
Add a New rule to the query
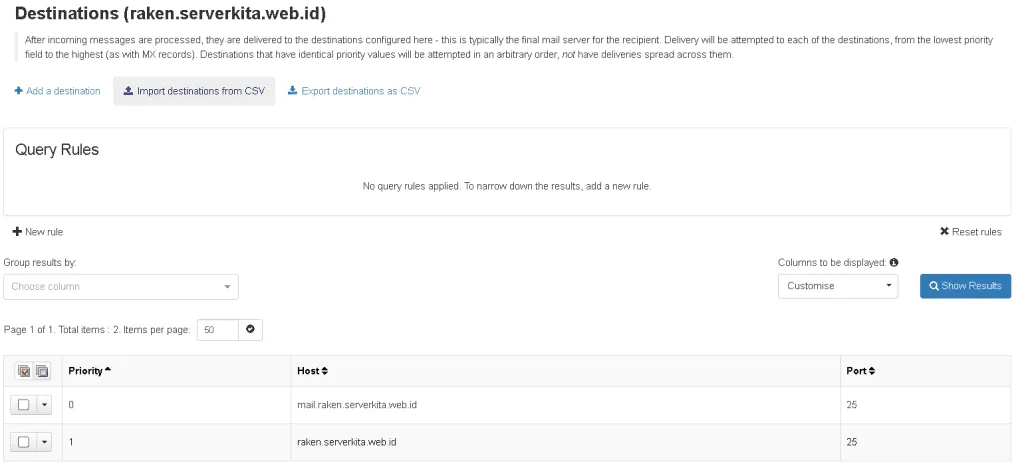[38, 232]
